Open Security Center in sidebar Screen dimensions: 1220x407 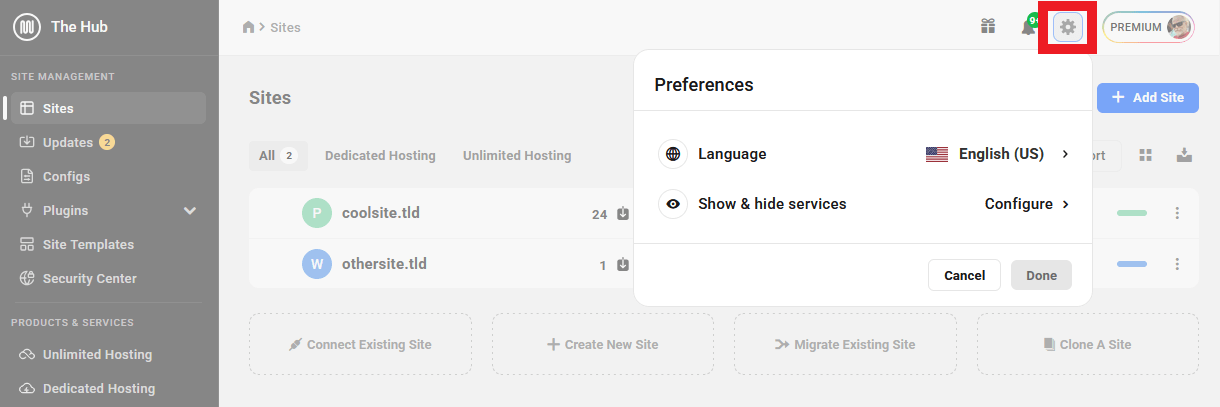click(90, 278)
